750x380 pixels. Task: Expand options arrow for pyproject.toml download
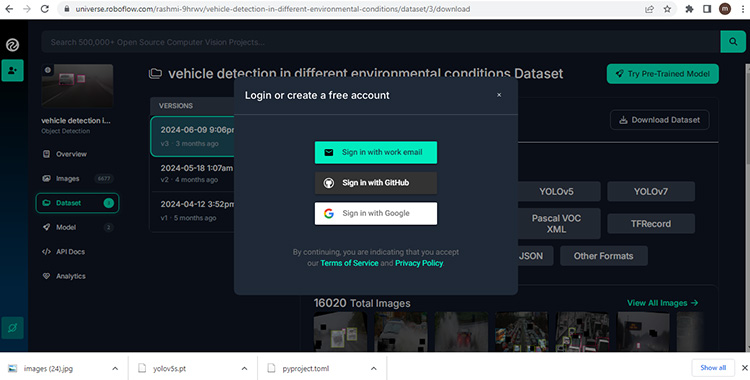pyautogui.click(x=374, y=368)
